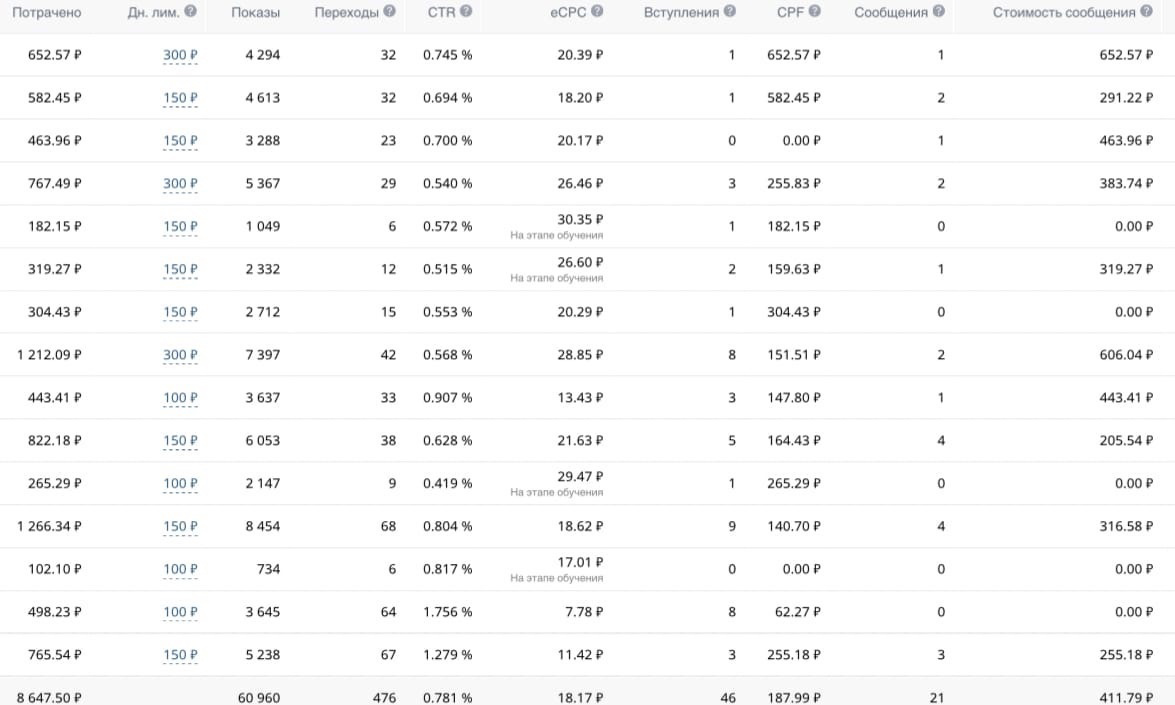Screen dimensions: 1175x705
Task: Open the CPF column help icon
Action: pyautogui.click(x=815, y=11)
